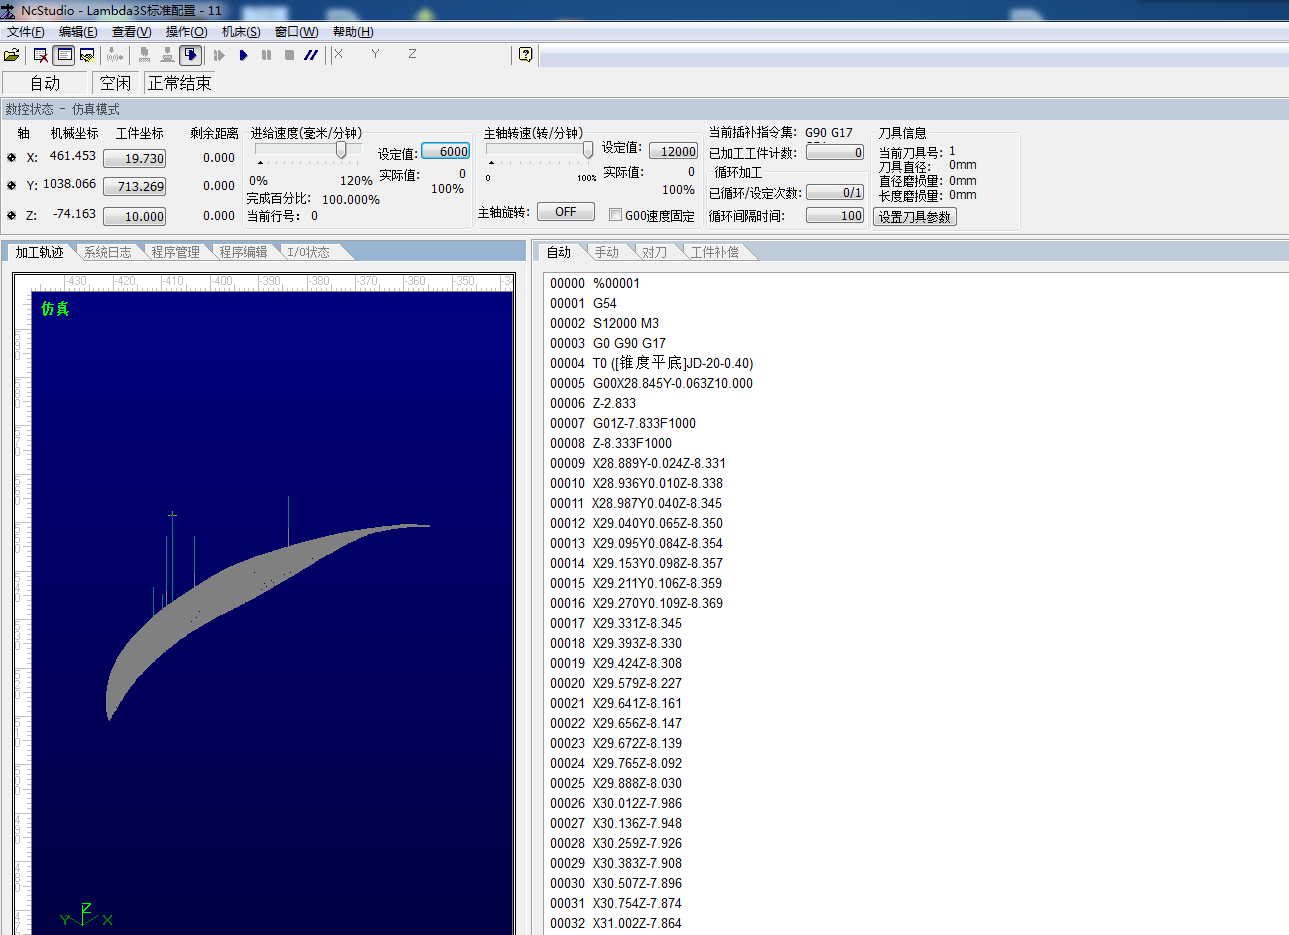Screen dimensions: 1289x935
Task: Click the feed rate 设定值 6000 button
Action: (x=446, y=151)
